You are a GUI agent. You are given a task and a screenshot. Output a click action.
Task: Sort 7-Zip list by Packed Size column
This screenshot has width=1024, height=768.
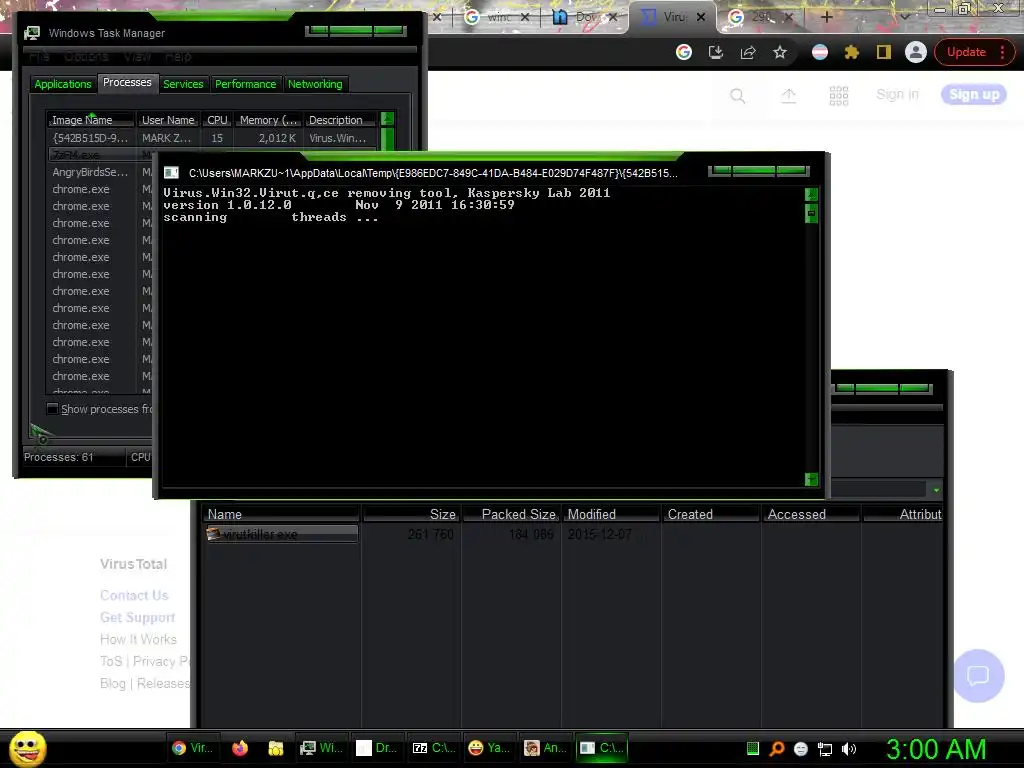[511, 514]
